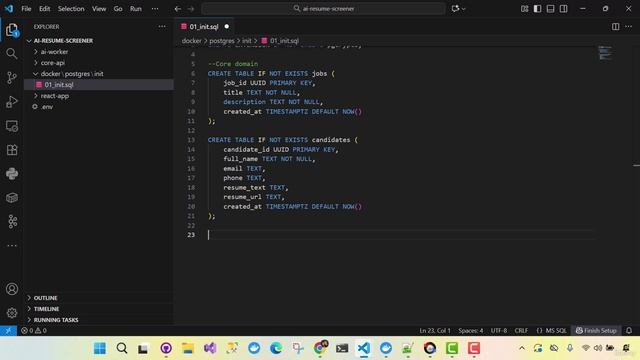Open the Run menu

(136, 9)
